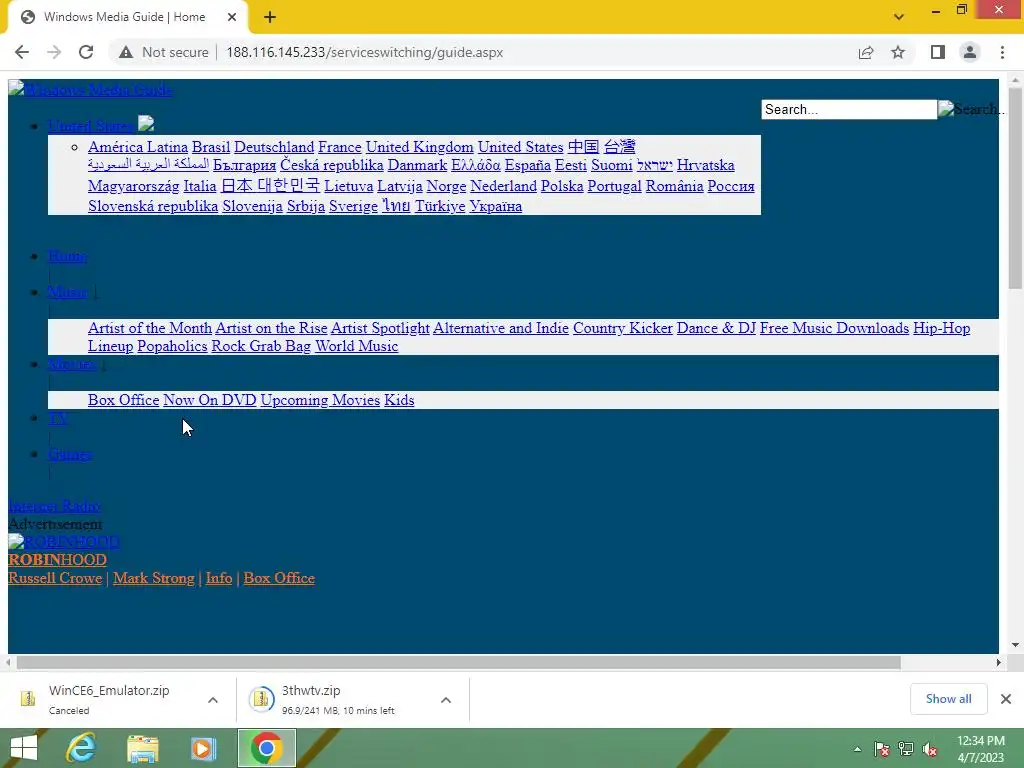Share this page via share icon
This screenshot has width=1024, height=768.
[866, 52]
